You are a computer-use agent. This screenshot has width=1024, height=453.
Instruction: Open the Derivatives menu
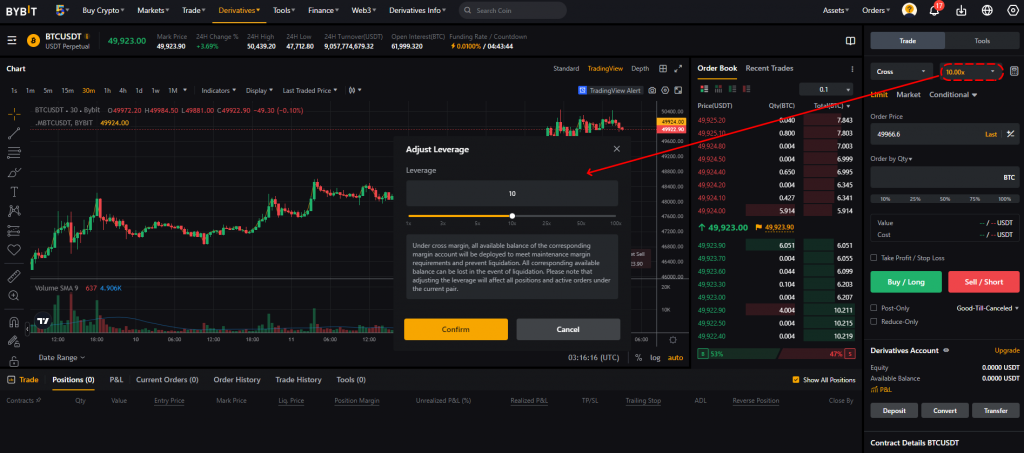(x=239, y=10)
